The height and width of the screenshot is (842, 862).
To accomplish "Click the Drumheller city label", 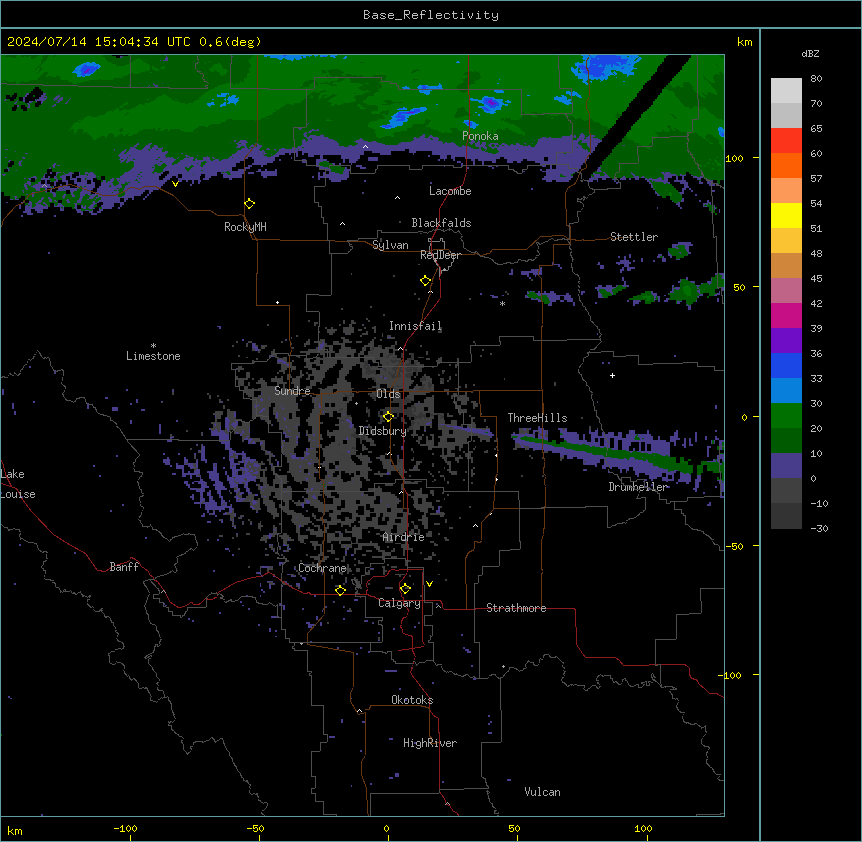I will click(638, 487).
